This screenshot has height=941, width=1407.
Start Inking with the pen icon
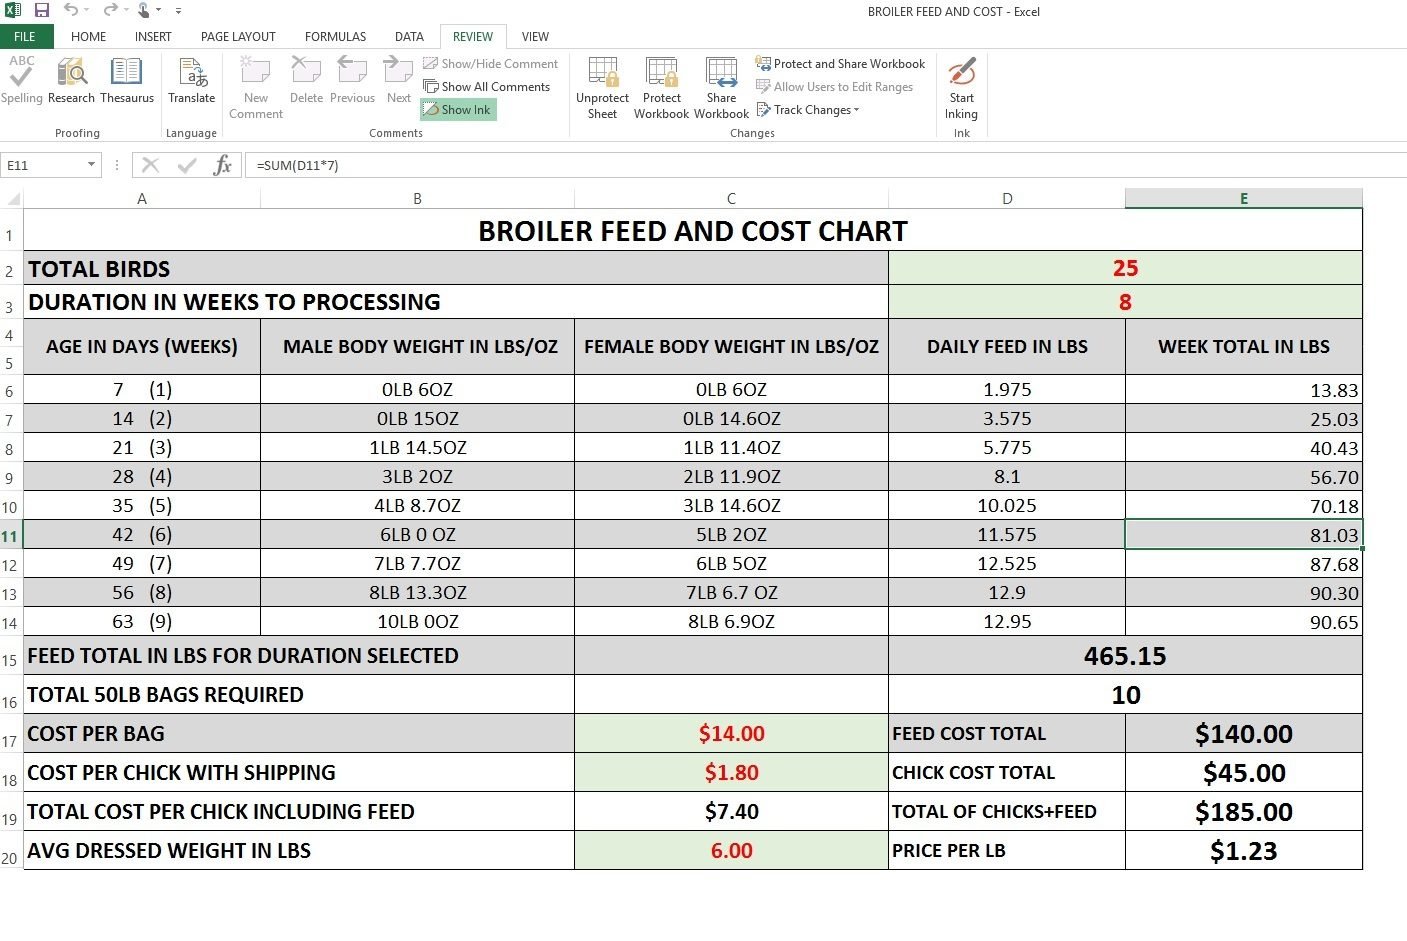(961, 86)
